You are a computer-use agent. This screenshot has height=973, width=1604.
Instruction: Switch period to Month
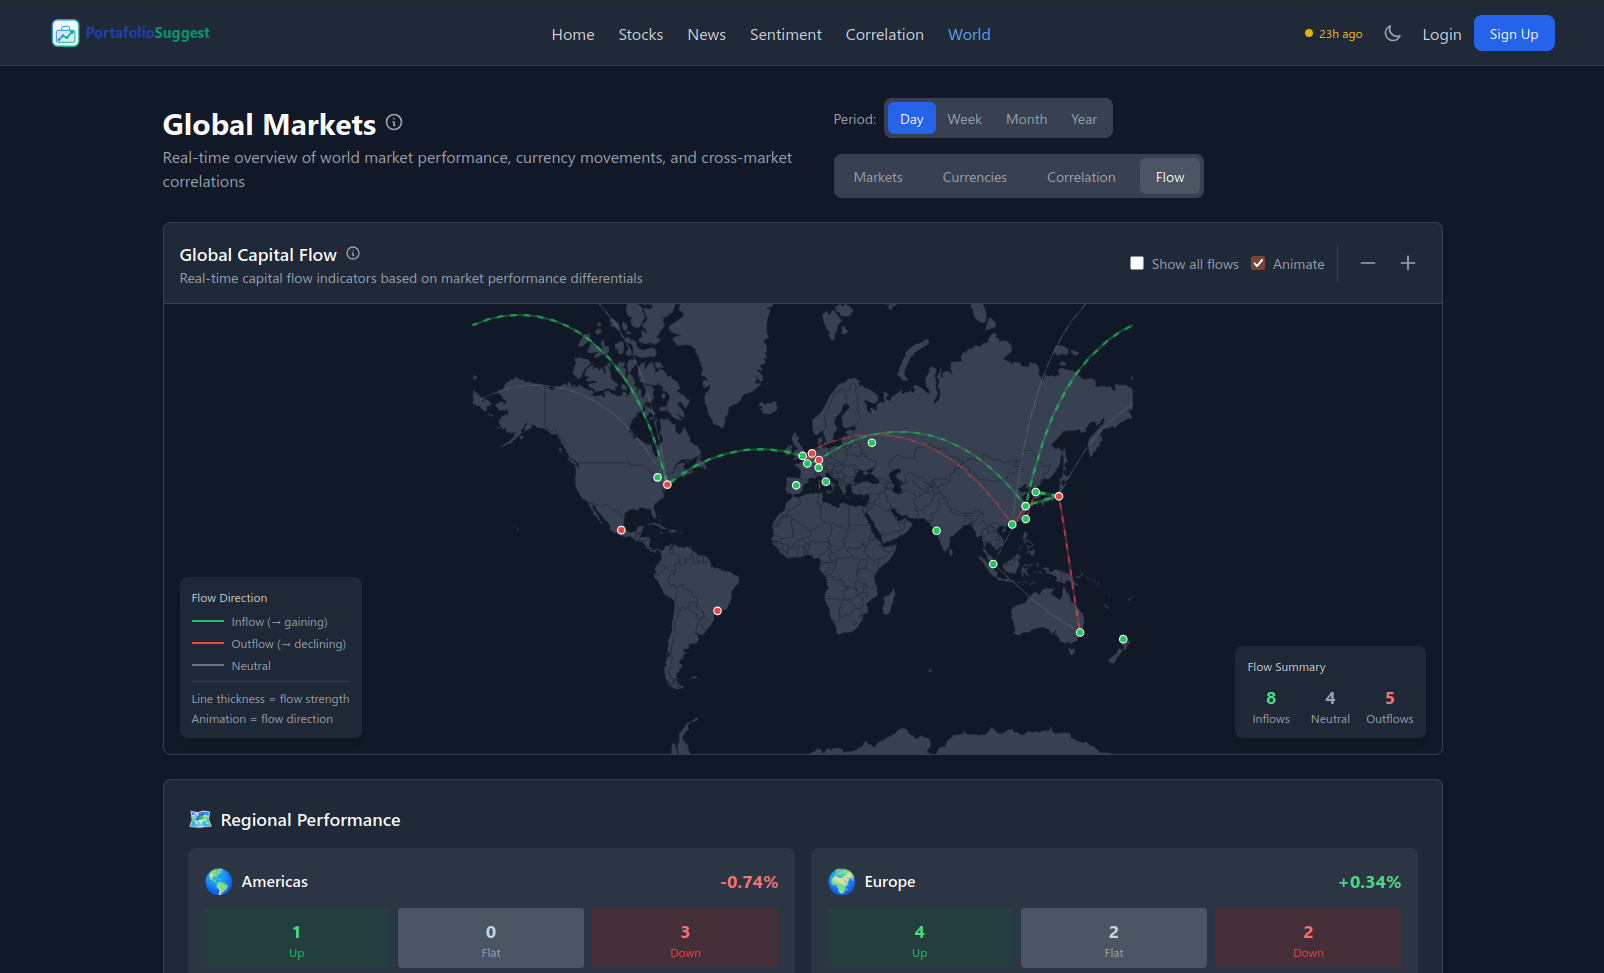[1026, 119]
